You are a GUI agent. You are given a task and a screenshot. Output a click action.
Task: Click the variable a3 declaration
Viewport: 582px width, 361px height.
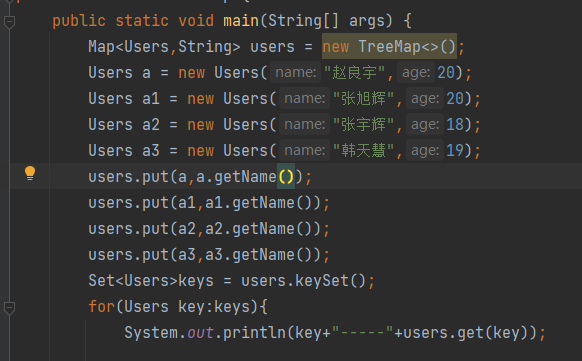pos(151,151)
